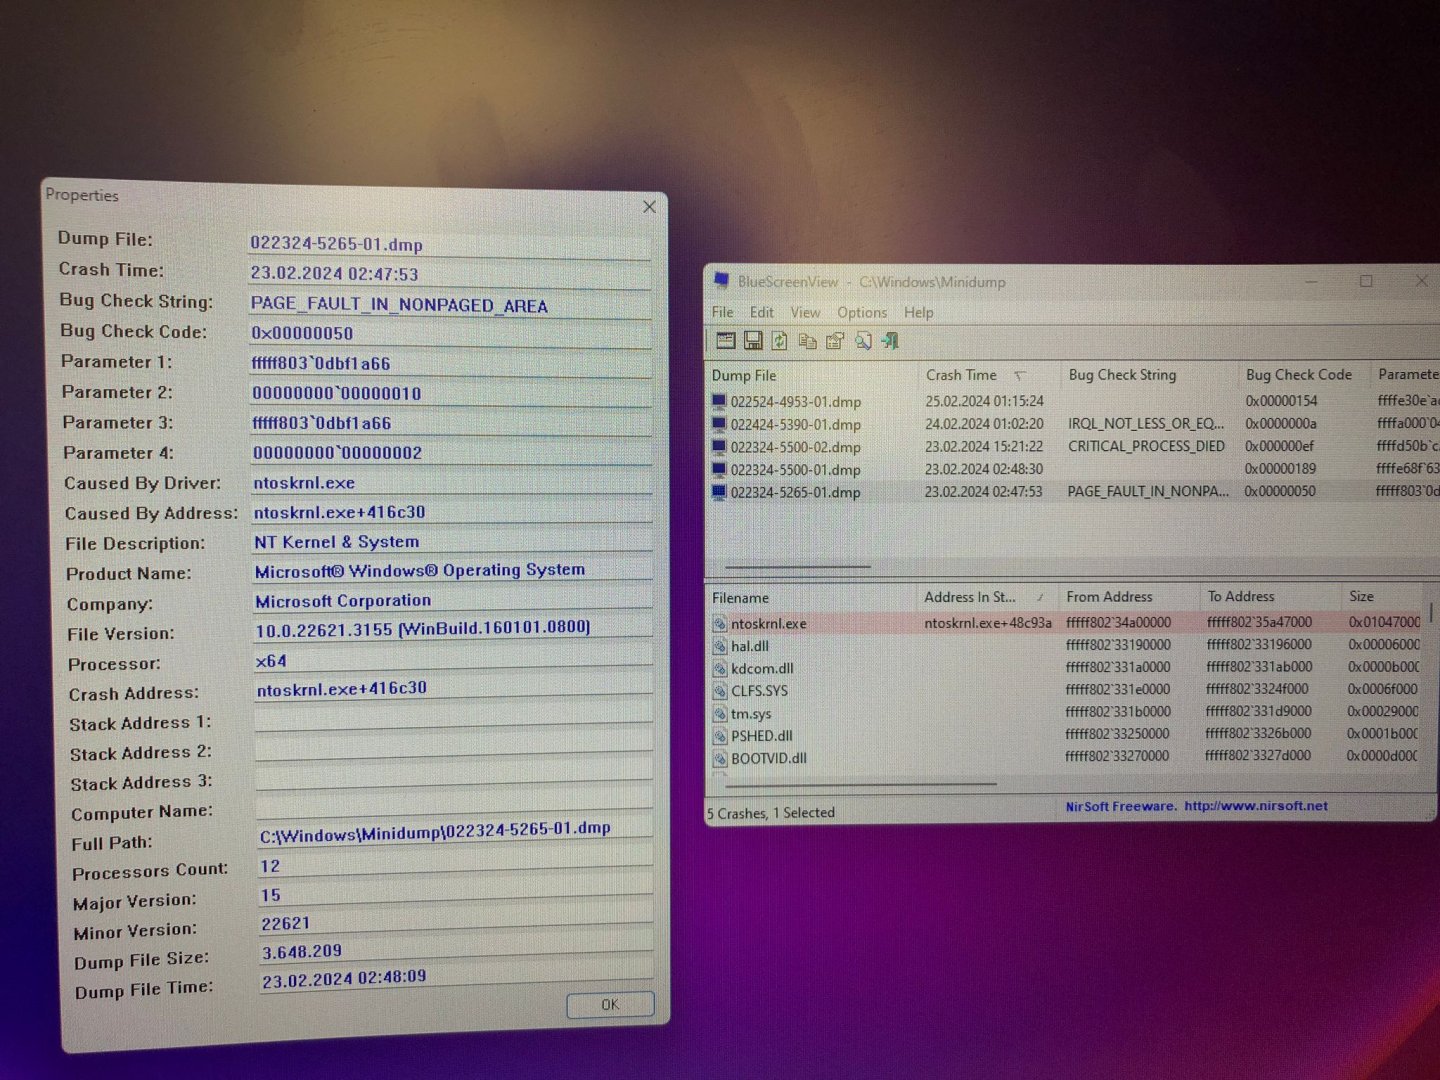Open the Options menu in BlueScreenView

tap(862, 312)
